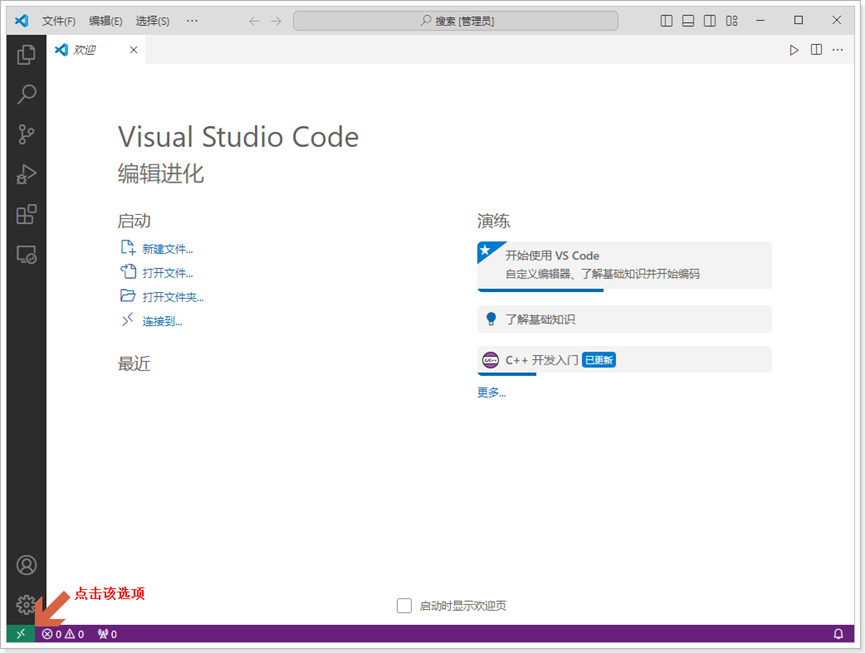Click 打开文件夹... link
This screenshot has height=653, width=865.
click(x=173, y=297)
